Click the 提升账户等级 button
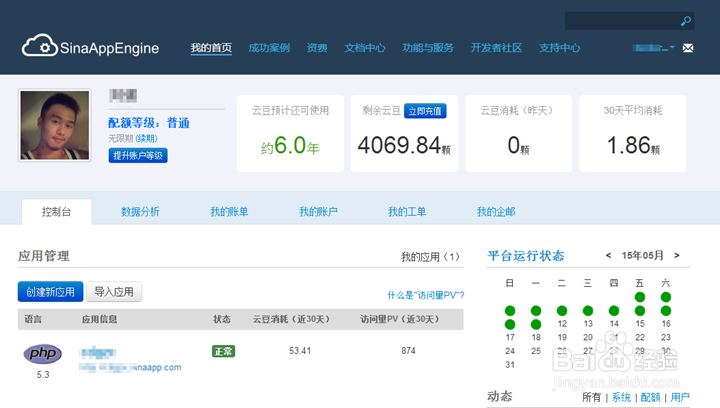The image size is (720, 408). point(138,155)
